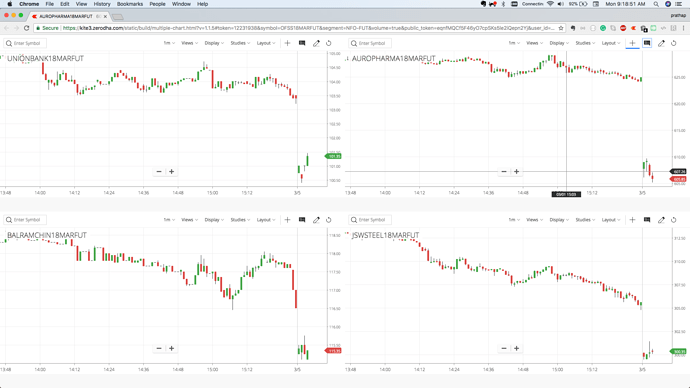Toggle crosshair in BALRAMCHIN chart toolbar

[x=287, y=220]
